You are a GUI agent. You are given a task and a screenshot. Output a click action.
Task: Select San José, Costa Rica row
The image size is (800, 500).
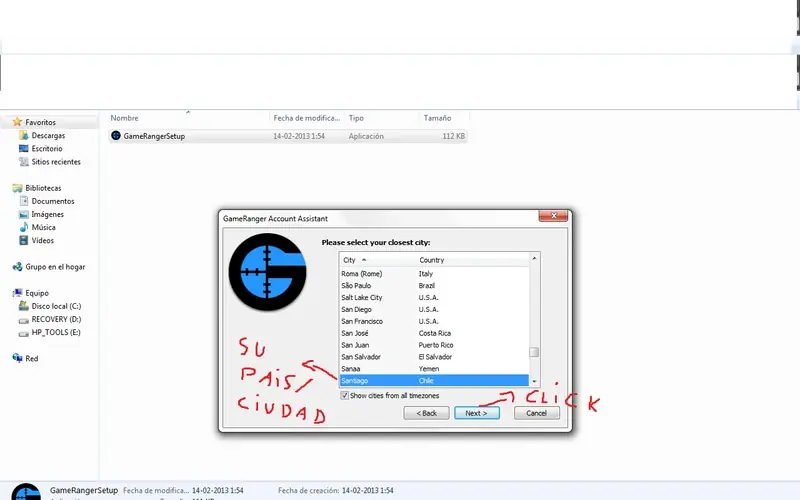tap(434, 333)
